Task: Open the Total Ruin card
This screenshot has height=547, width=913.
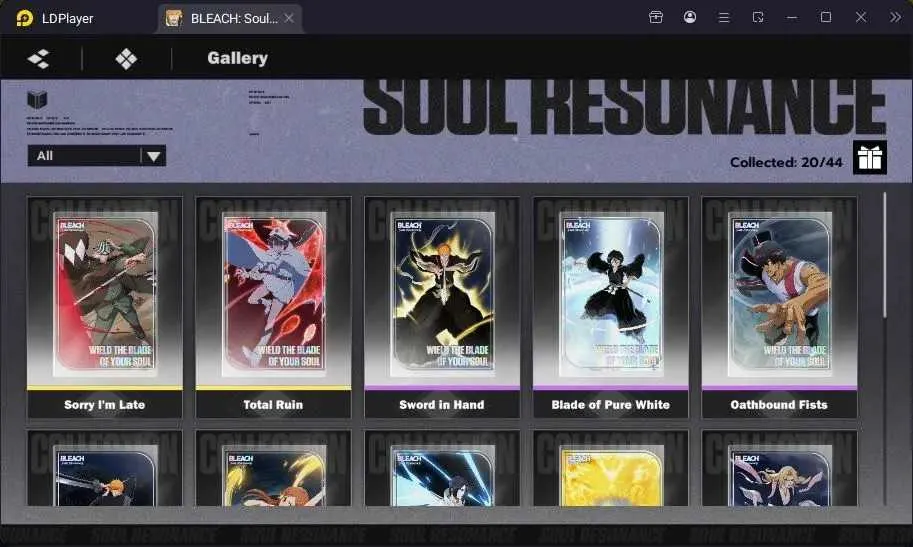Action: coord(274,307)
